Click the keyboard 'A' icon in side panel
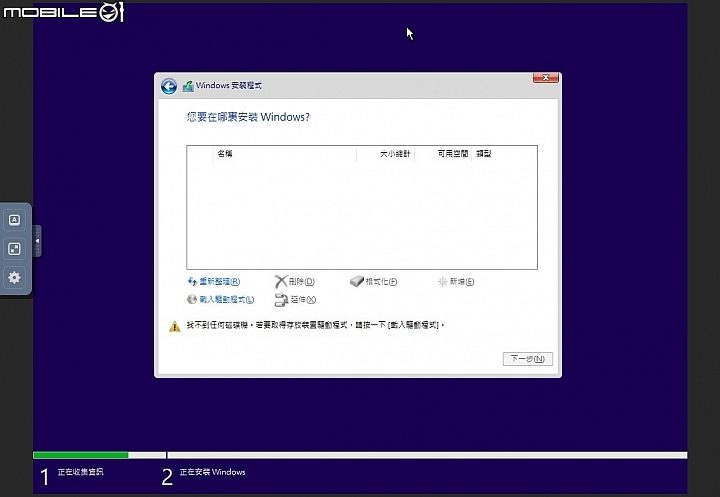 15,220
